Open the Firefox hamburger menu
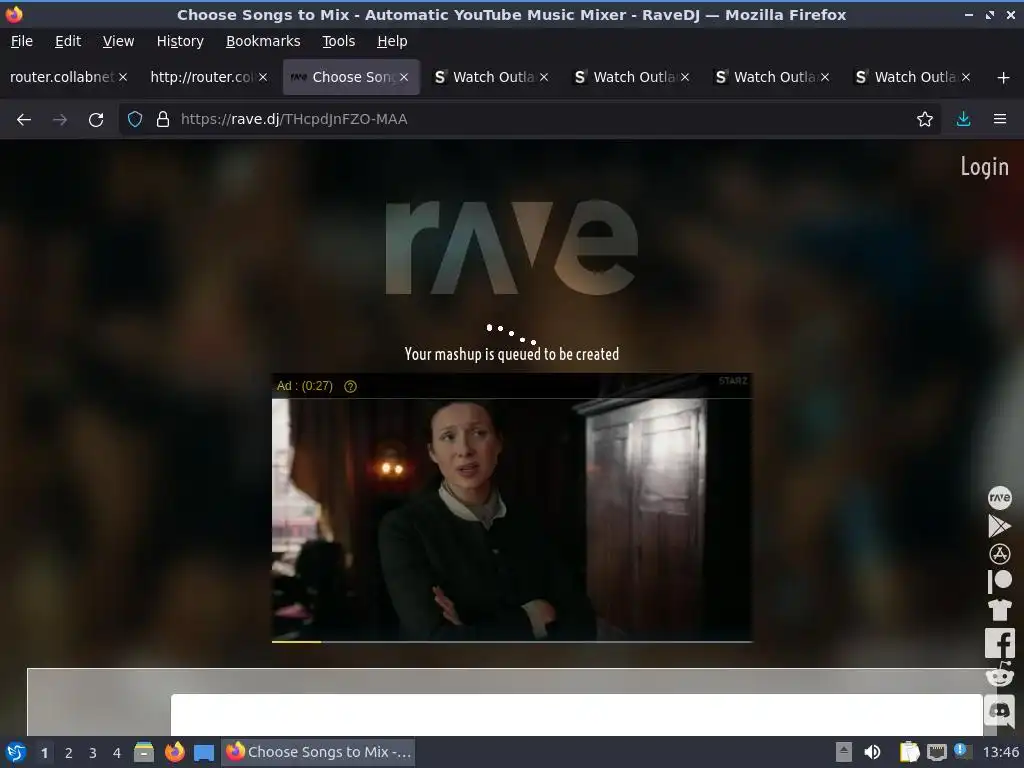 click(x=1000, y=119)
